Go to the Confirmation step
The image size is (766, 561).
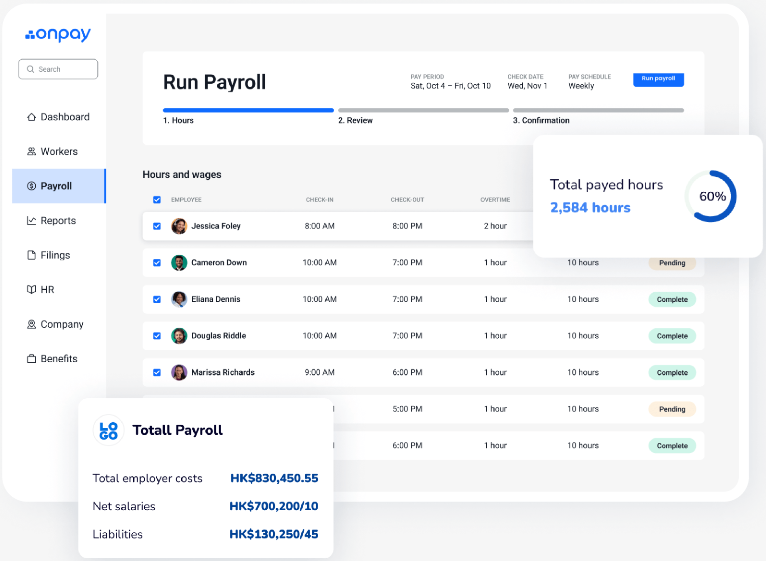tap(597, 115)
